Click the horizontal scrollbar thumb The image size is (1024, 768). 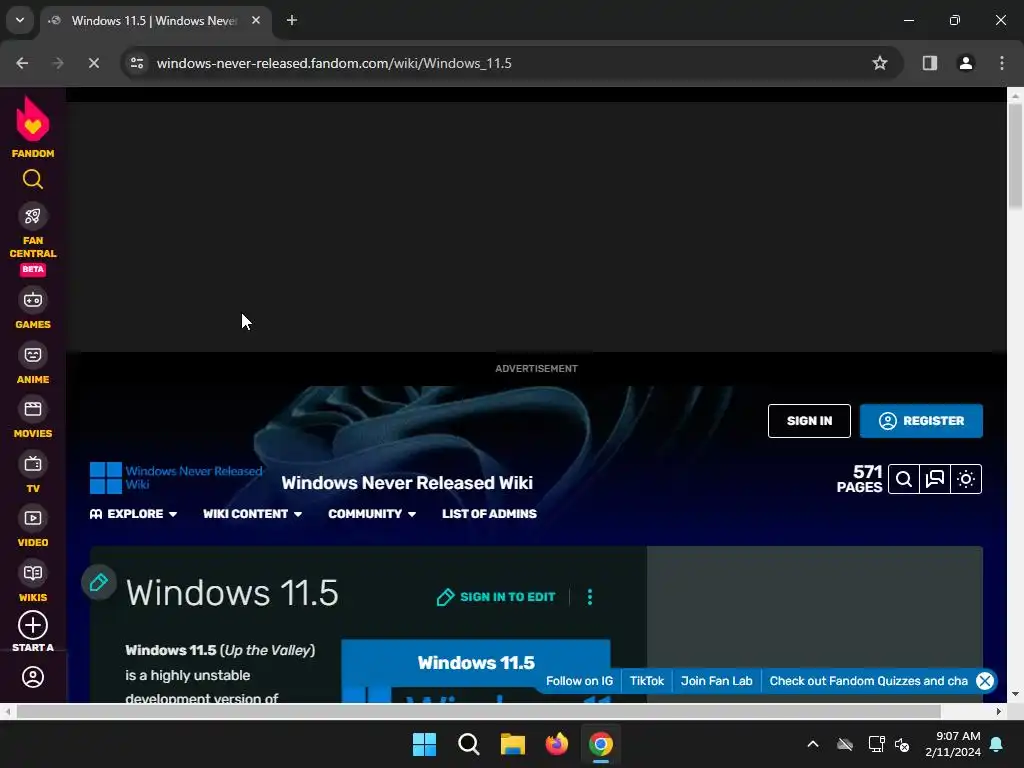[478, 711]
